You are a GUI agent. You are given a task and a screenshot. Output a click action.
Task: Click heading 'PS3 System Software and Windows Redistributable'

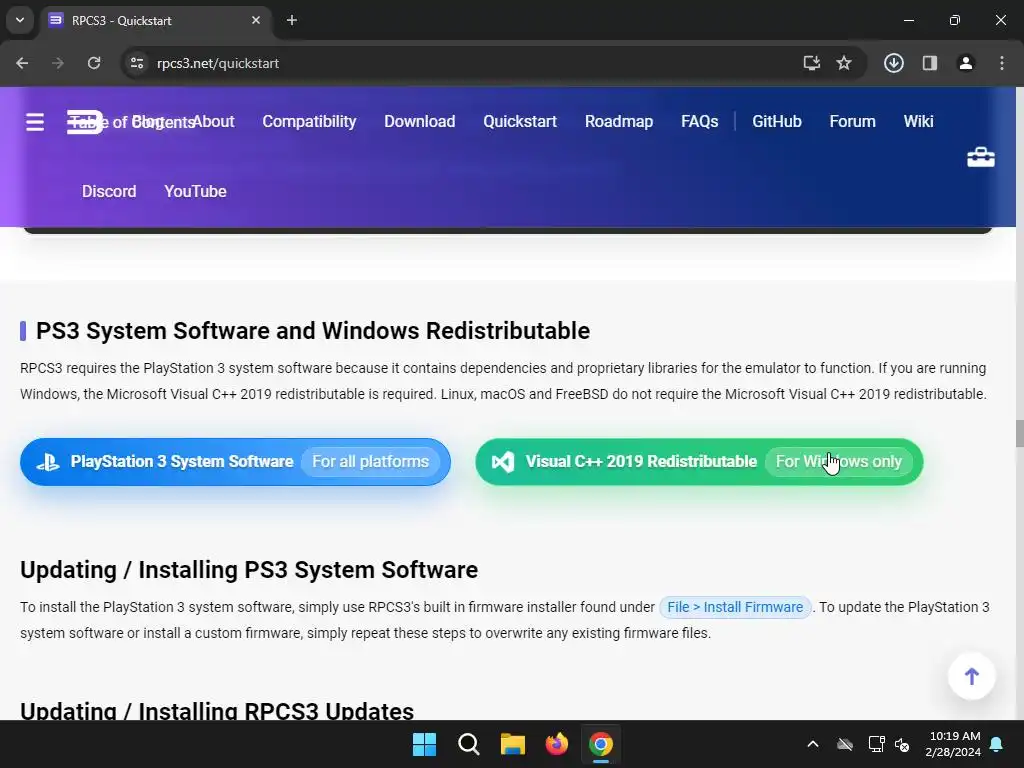pyautogui.click(x=313, y=331)
